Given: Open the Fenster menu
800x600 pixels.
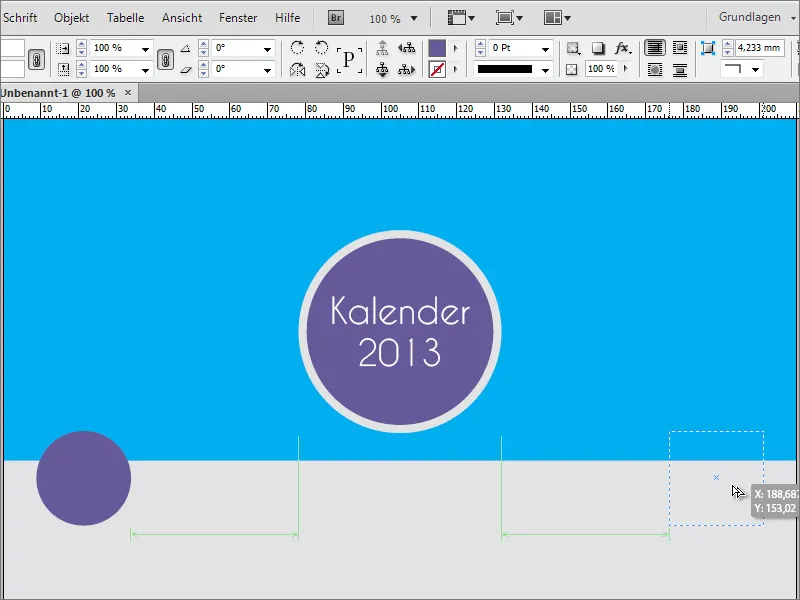Looking at the screenshot, I should [x=238, y=18].
